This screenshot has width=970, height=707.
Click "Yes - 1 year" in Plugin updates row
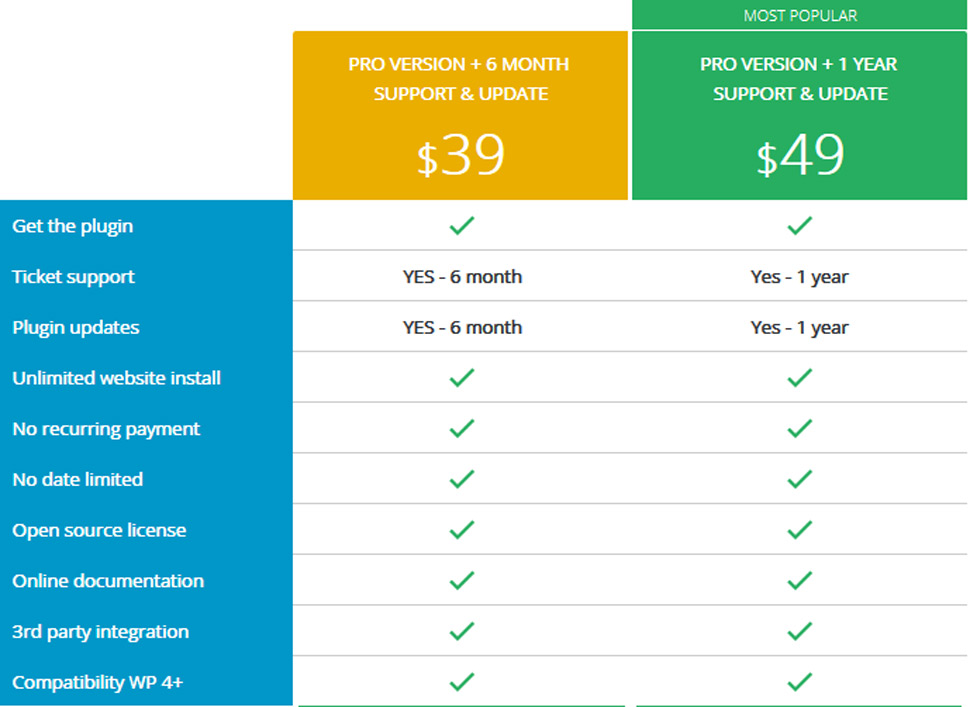click(799, 328)
